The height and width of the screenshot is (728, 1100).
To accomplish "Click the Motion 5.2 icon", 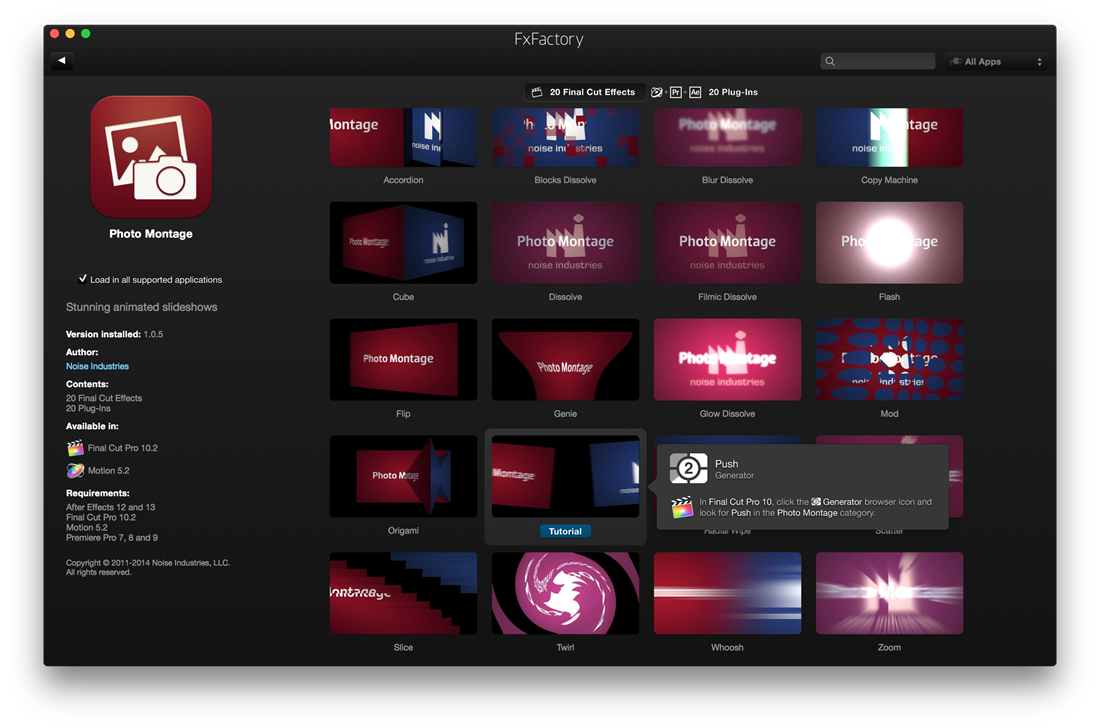I will tap(75, 471).
